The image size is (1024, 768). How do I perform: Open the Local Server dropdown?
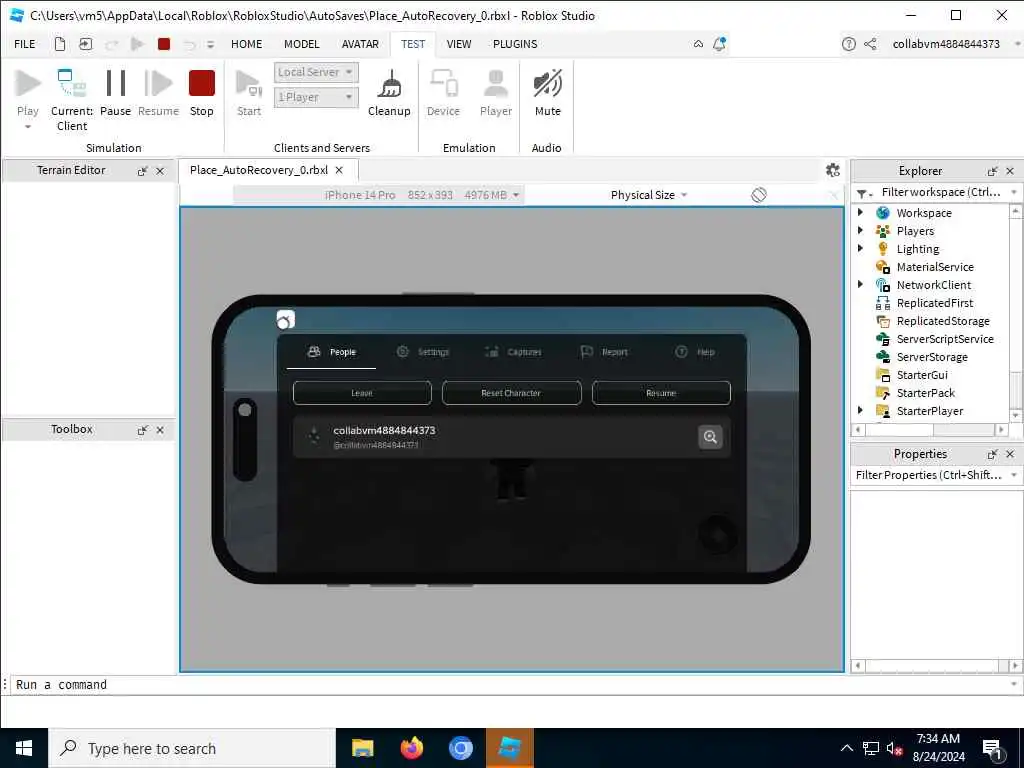[x=316, y=72]
